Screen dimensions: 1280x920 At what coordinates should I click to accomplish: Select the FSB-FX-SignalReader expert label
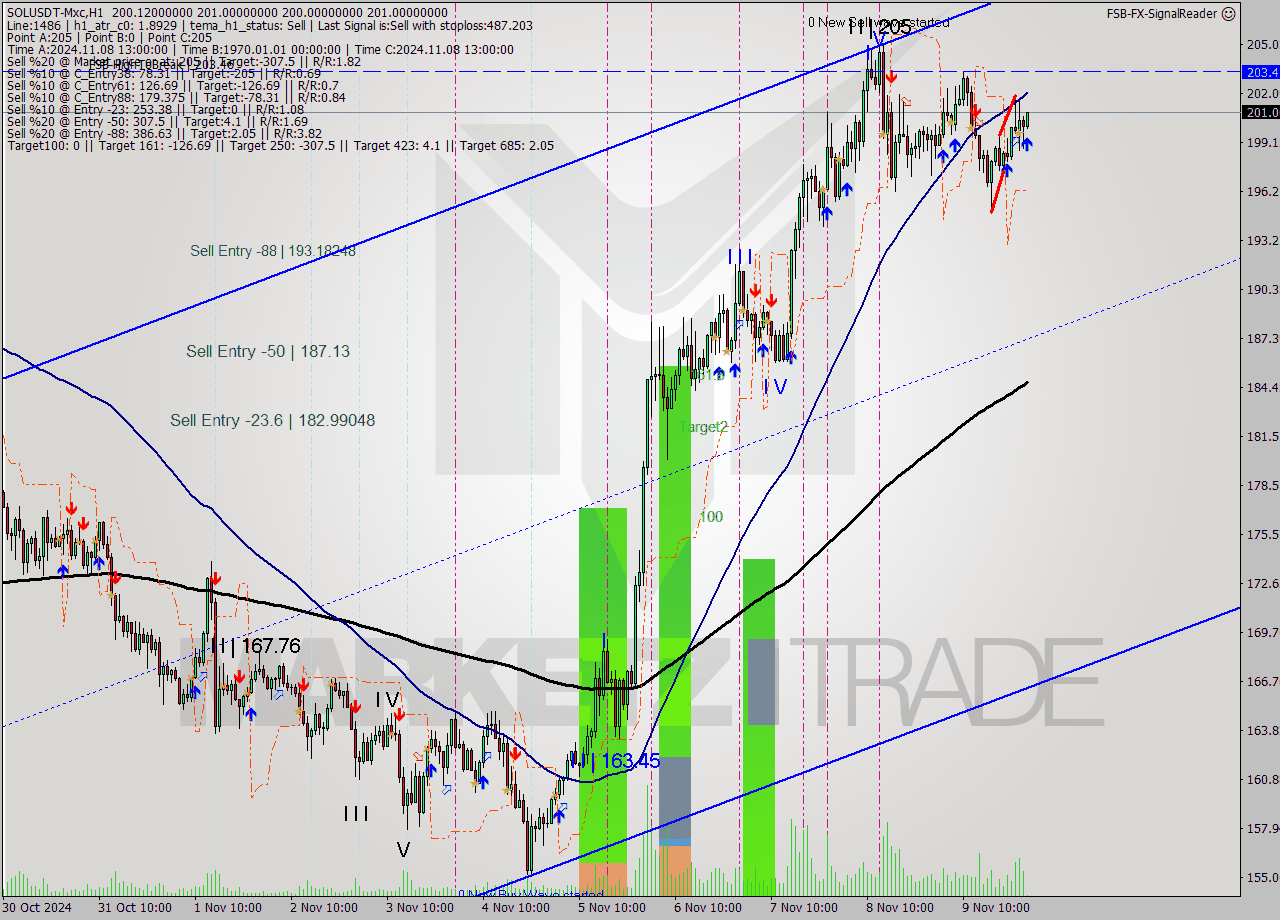coord(1162,13)
